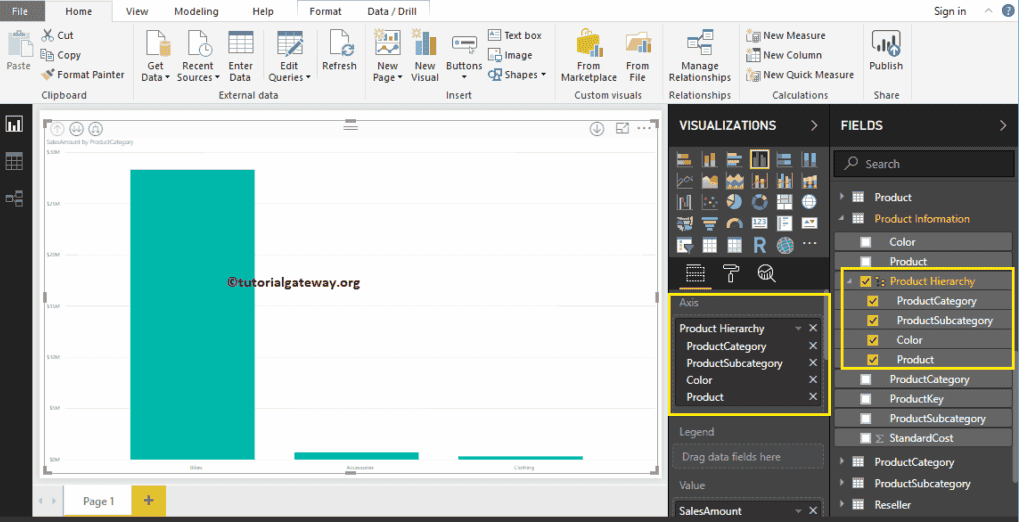The width and height of the screenshot is (1019, 522).
Task: Click the Sign in link
Action: 949,11
